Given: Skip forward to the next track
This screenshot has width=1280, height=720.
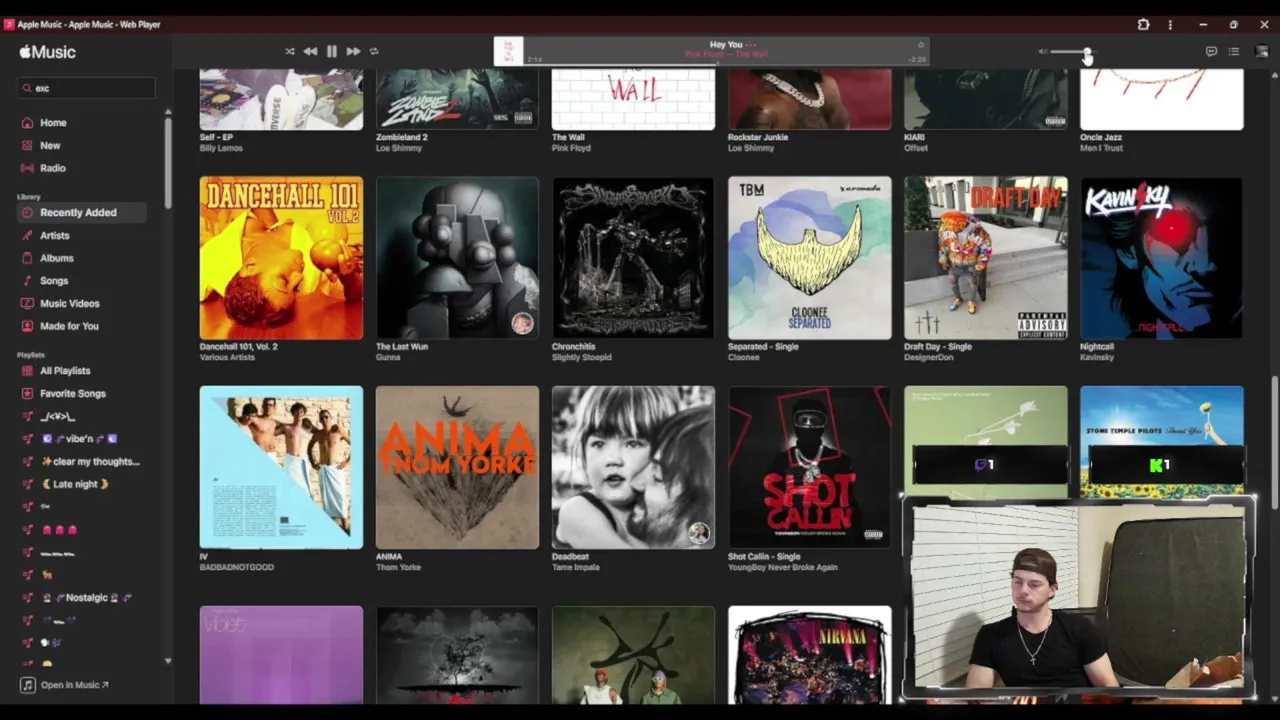Looking at the screenshot, I should [353, 51].
